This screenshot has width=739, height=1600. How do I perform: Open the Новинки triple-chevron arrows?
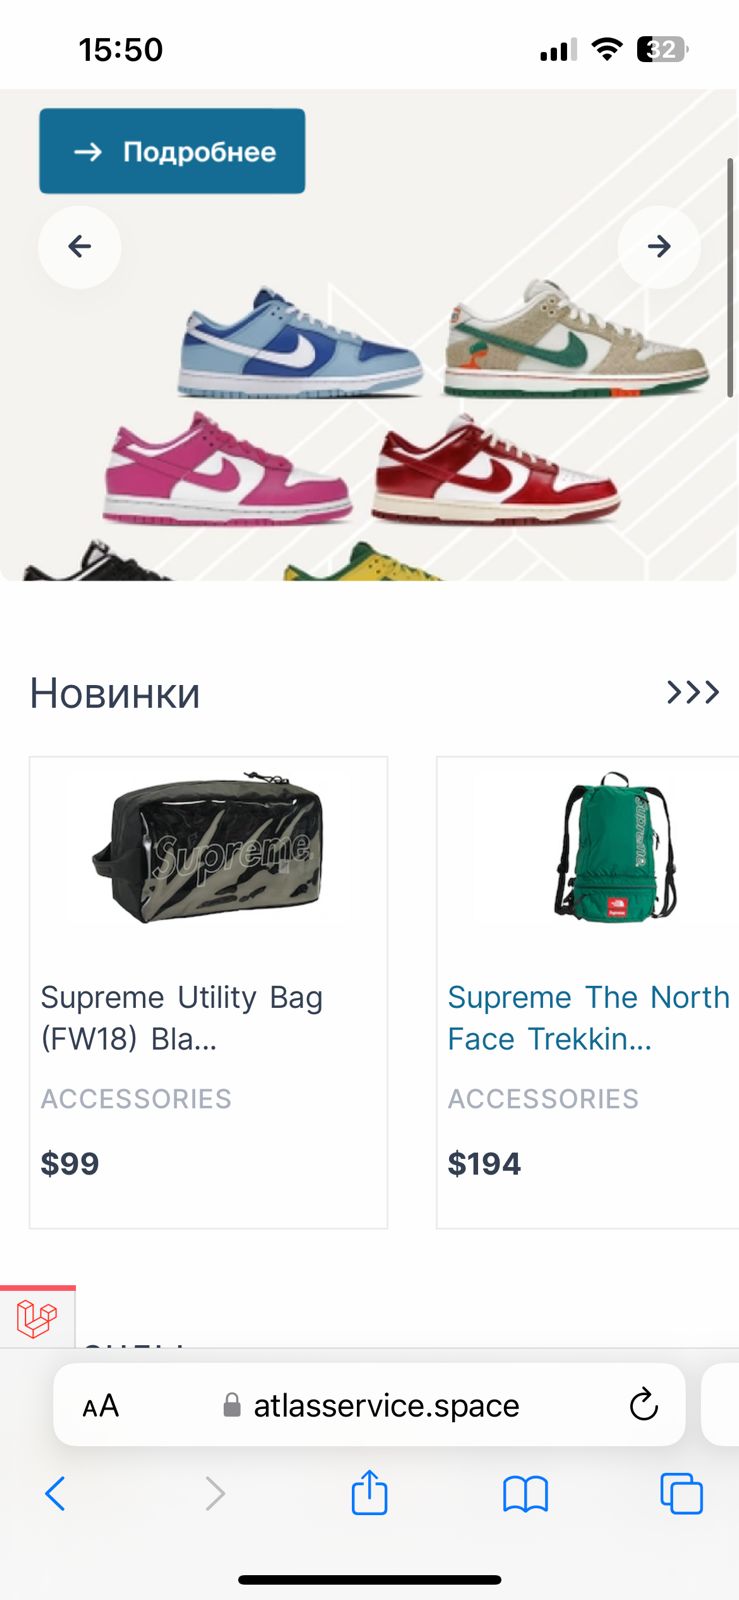coord(693,692)
